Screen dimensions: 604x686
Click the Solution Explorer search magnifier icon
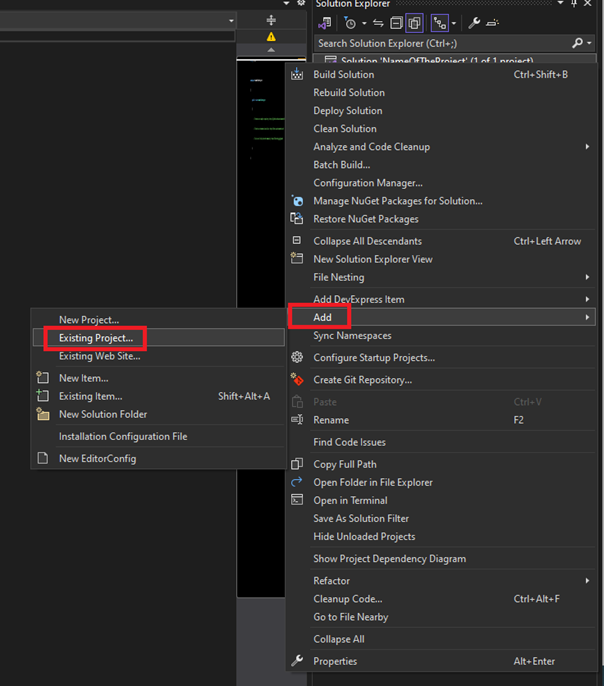577,44
